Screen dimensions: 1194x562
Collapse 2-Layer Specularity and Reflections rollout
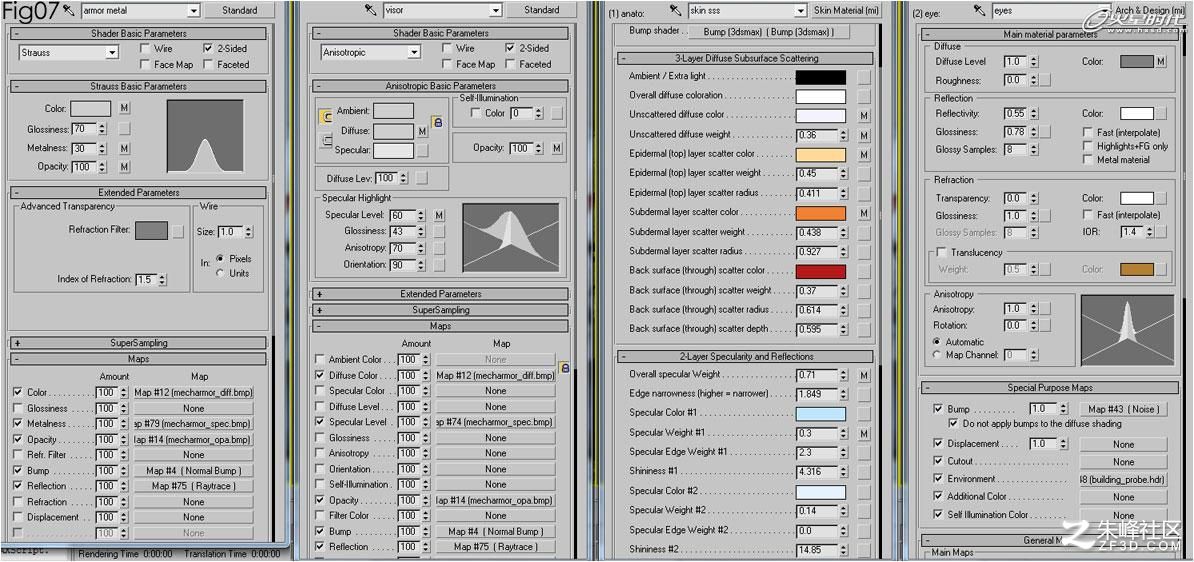click(745, 356)
